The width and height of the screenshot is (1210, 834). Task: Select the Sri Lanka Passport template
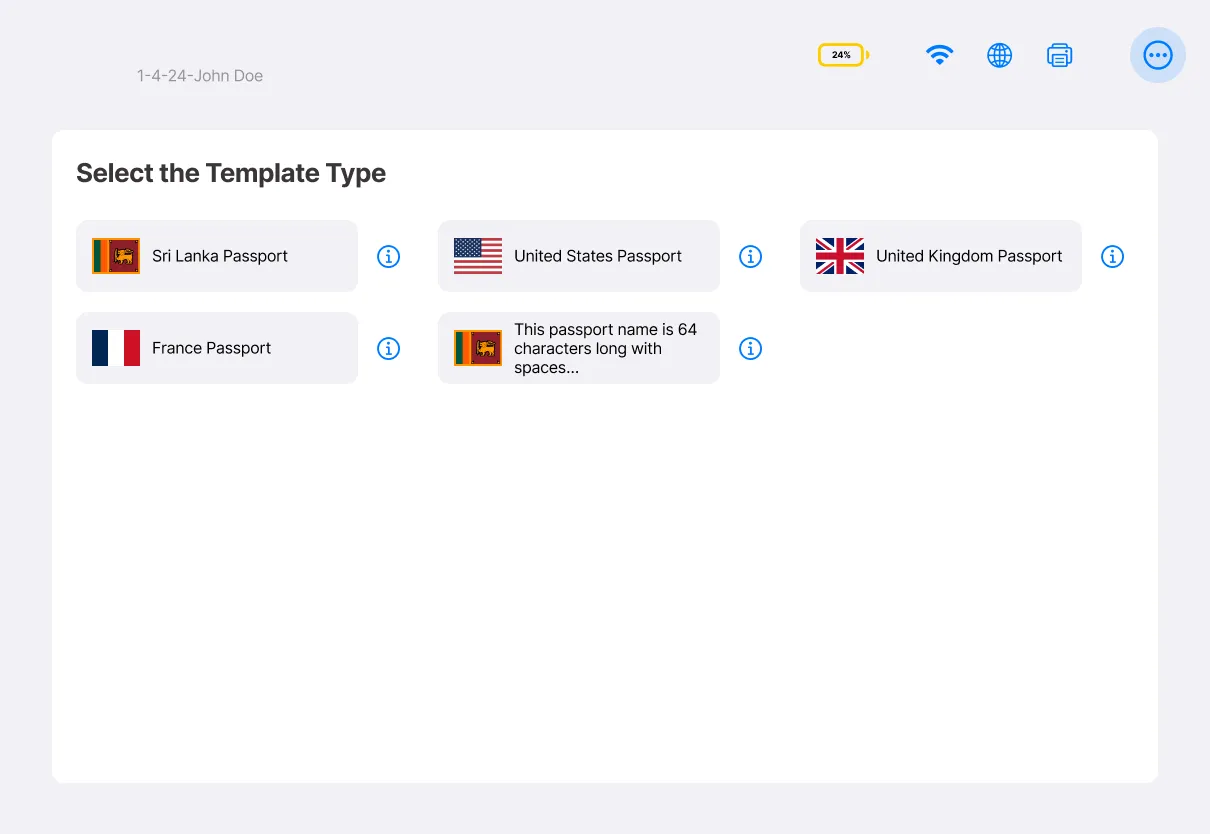217,256
